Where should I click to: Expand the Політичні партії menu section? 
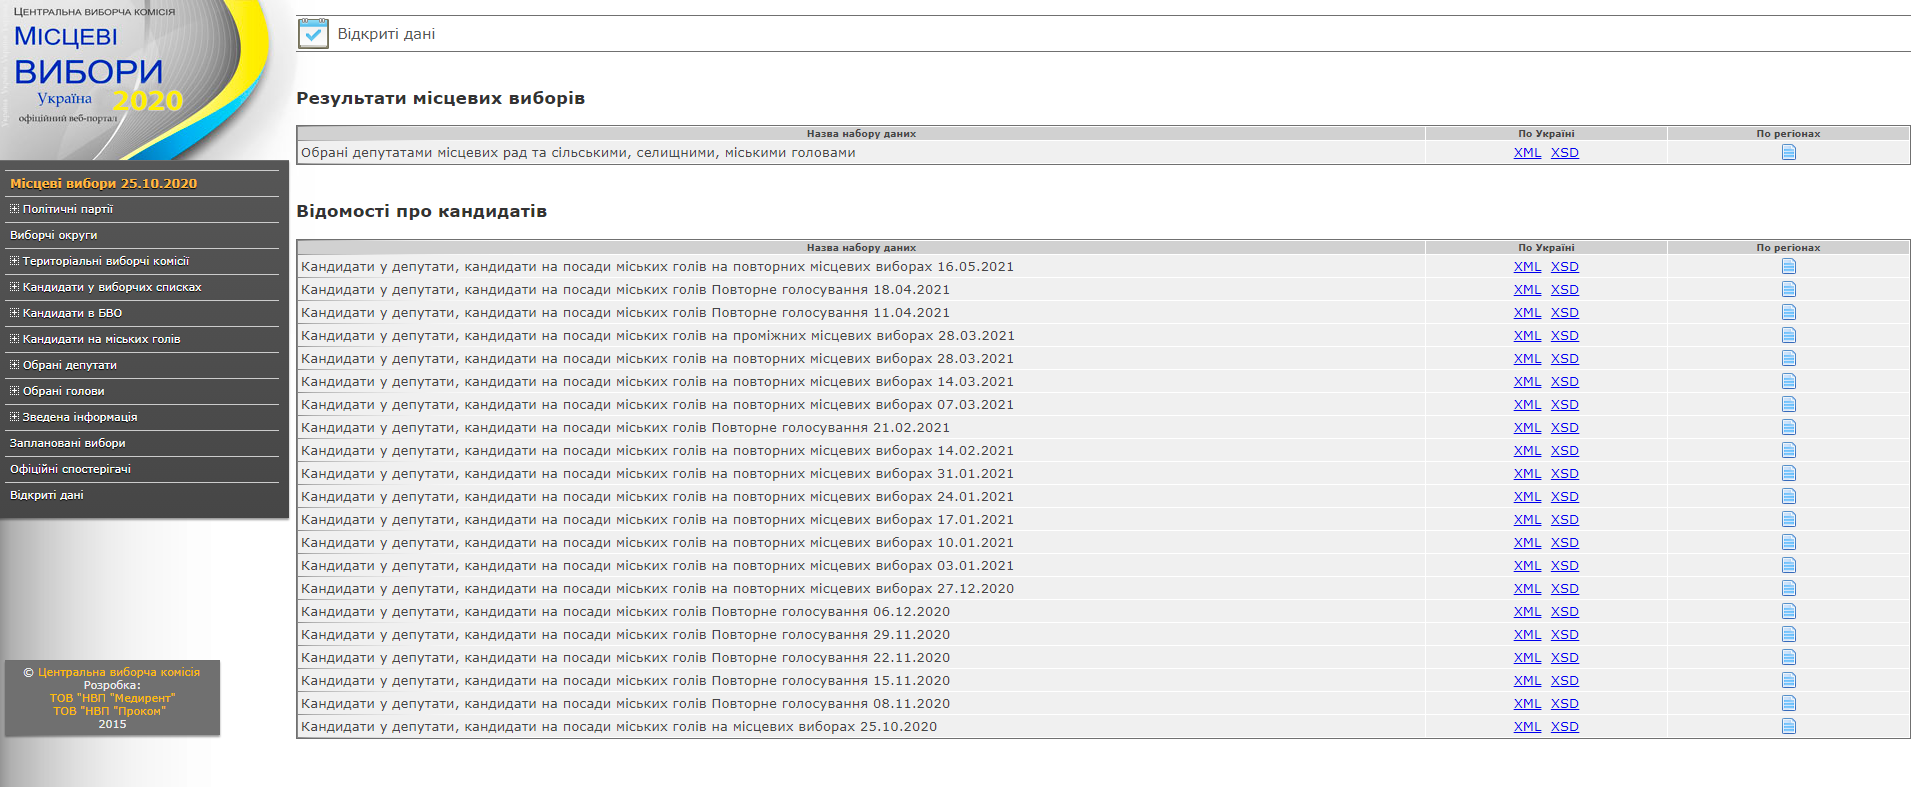(x=14, y=209)
